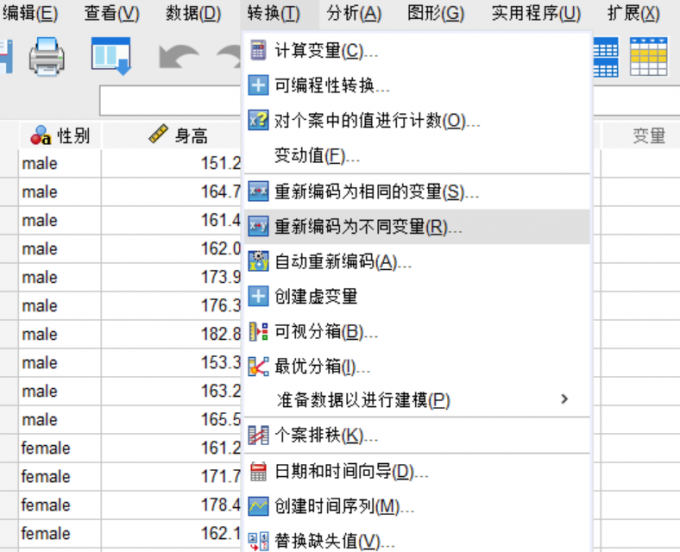
Task: Click the blue data grid toolbar icon
Action: pyautogui.click(x=605, y=57)
